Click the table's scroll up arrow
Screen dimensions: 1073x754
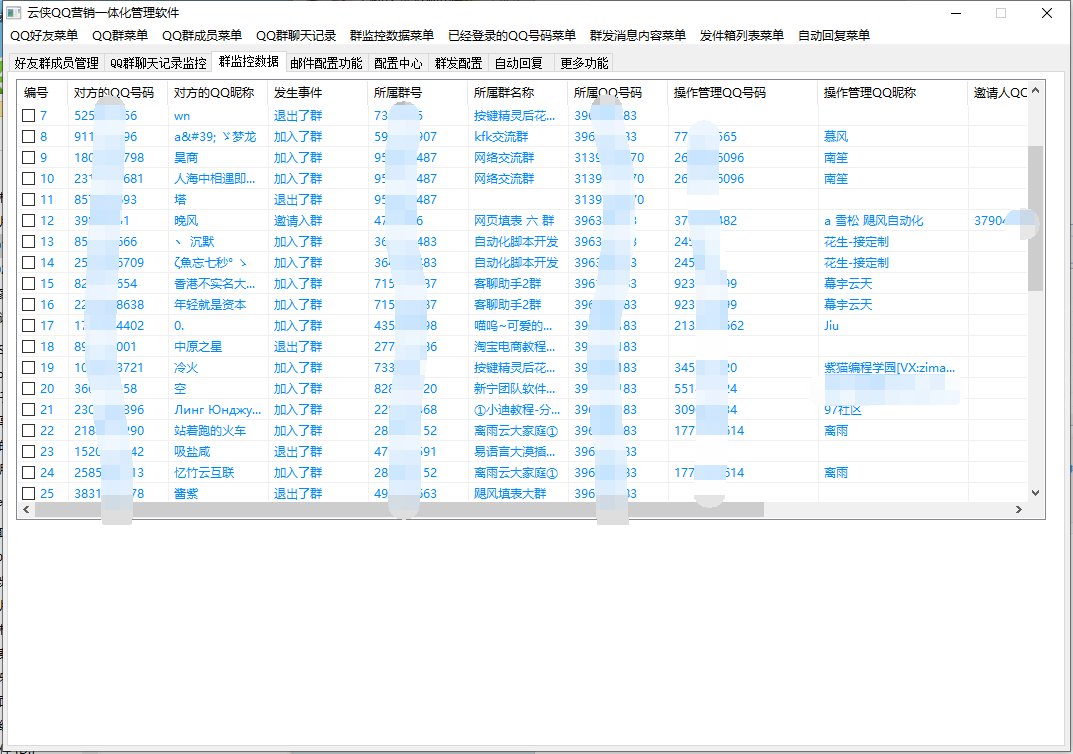(1035, 90)
